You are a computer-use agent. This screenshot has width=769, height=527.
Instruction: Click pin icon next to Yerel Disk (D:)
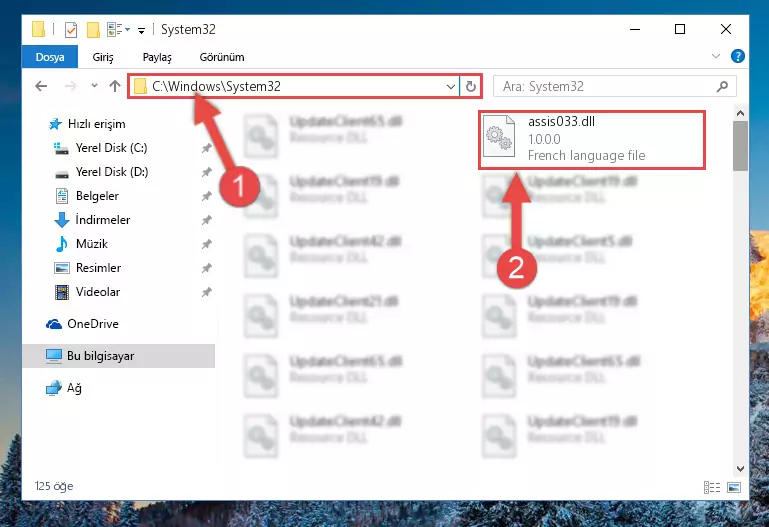[206, 172]
